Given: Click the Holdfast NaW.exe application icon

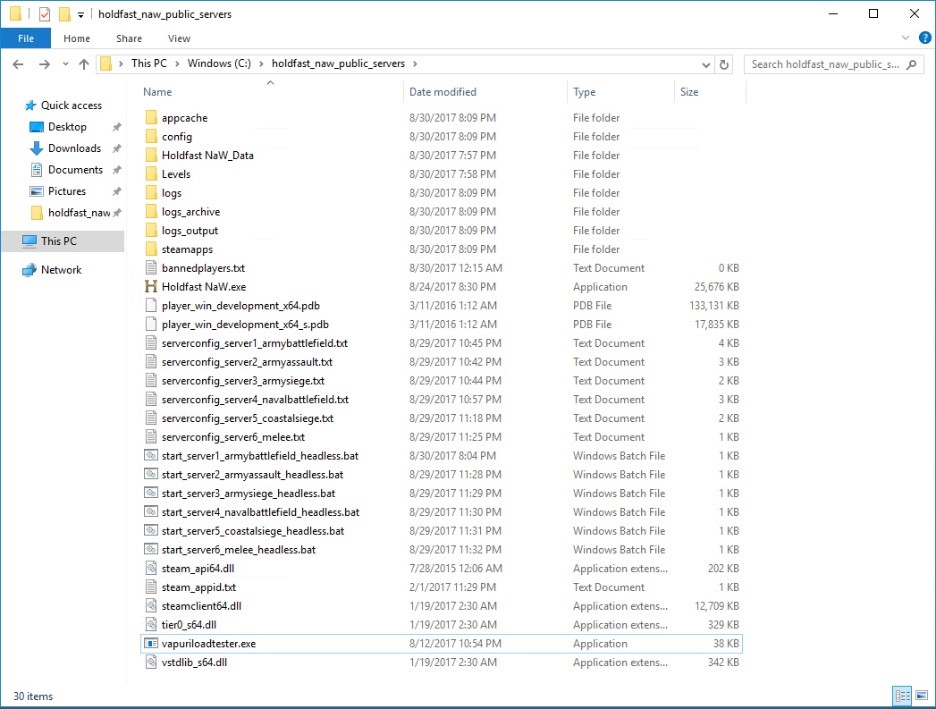Looking at the screenshot, I should [151, 287].
